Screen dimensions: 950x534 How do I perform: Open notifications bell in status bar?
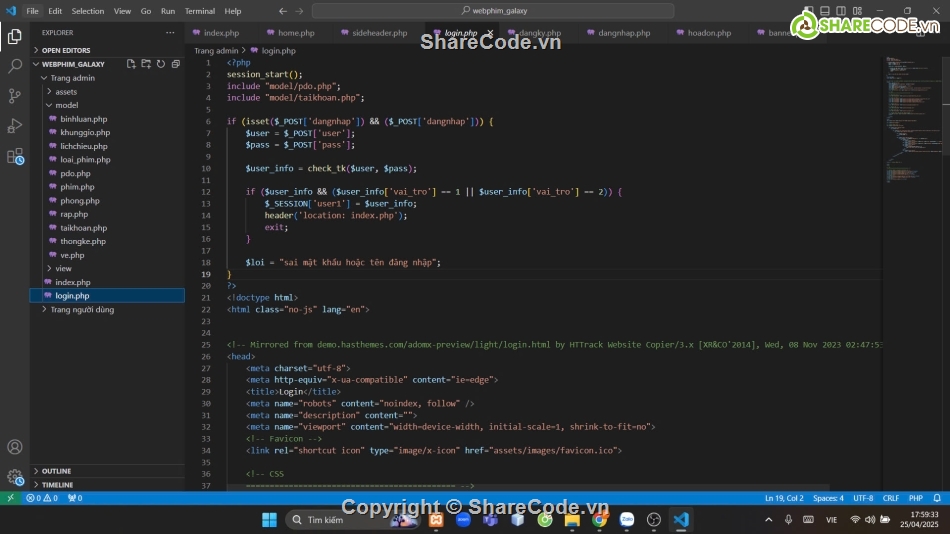[937, 498]
